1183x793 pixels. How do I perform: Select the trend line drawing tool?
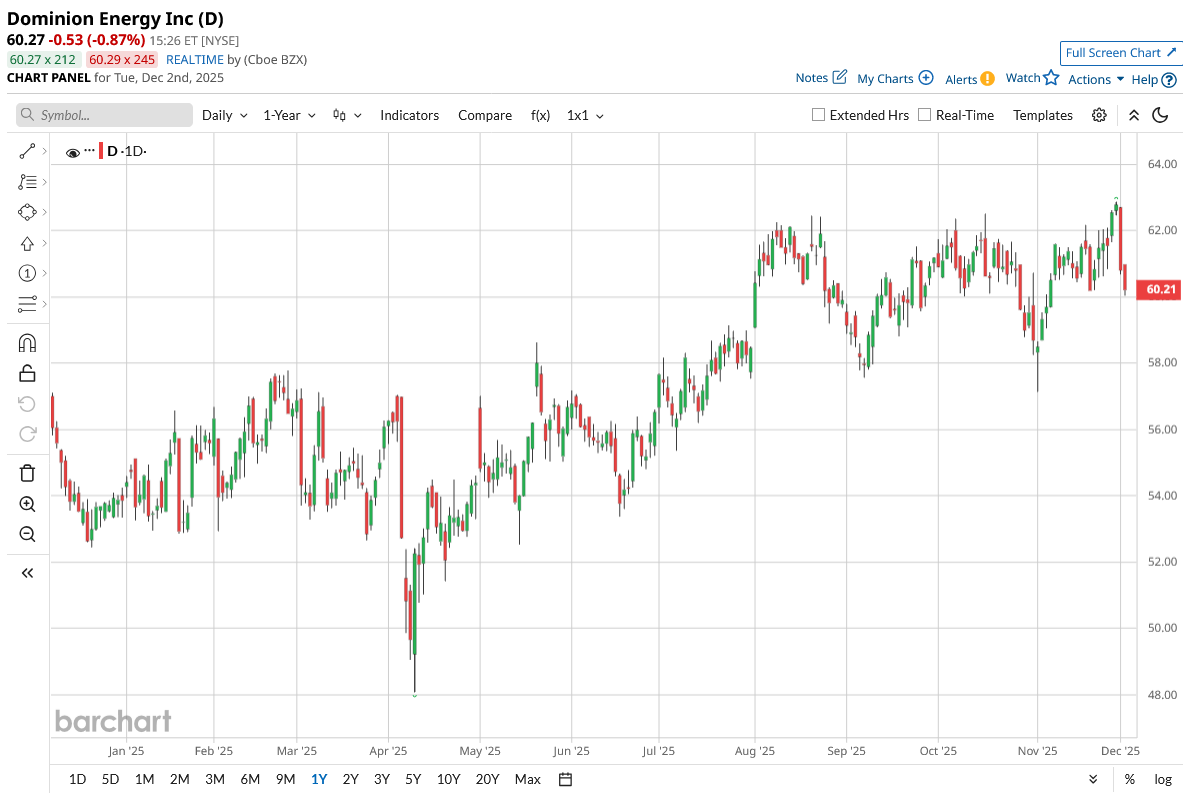tap(27, 152)
